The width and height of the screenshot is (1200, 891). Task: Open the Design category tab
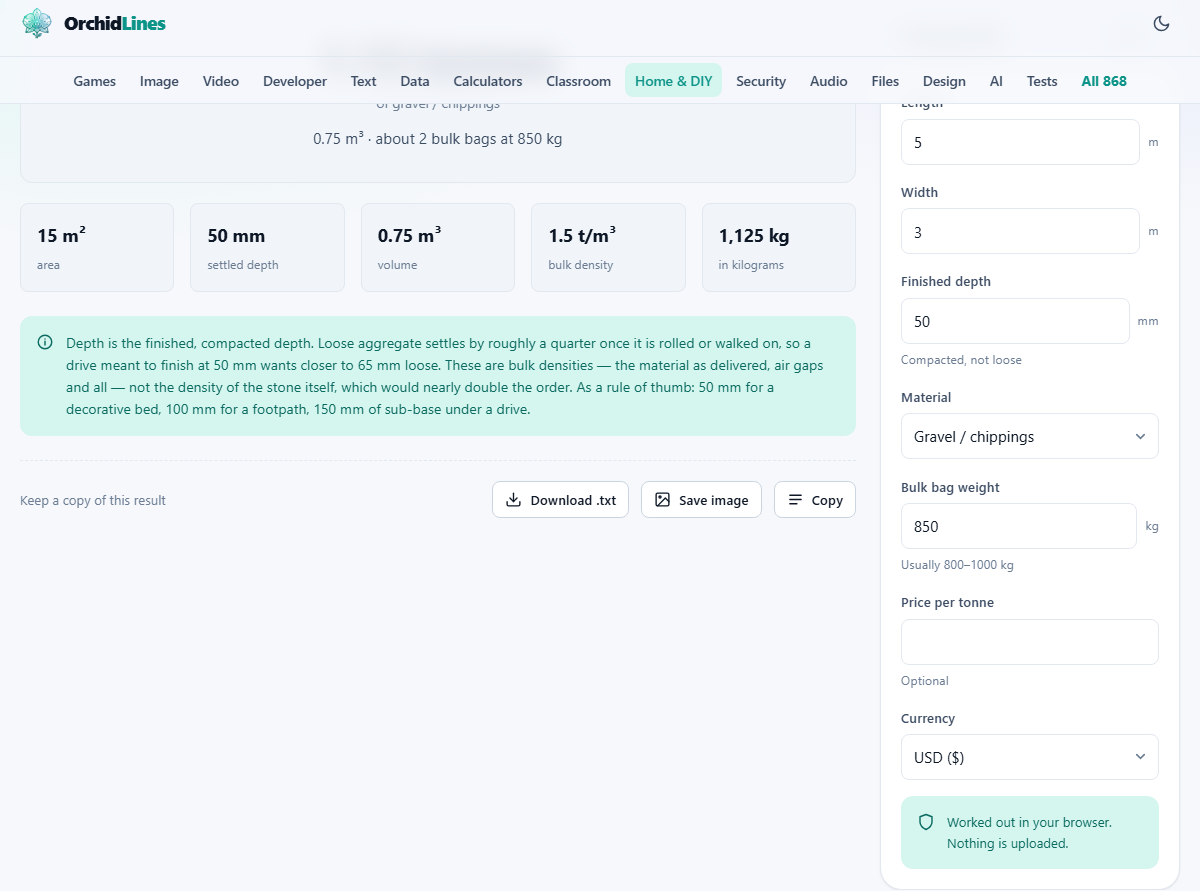pyautogui.click(x=944, y=81)
